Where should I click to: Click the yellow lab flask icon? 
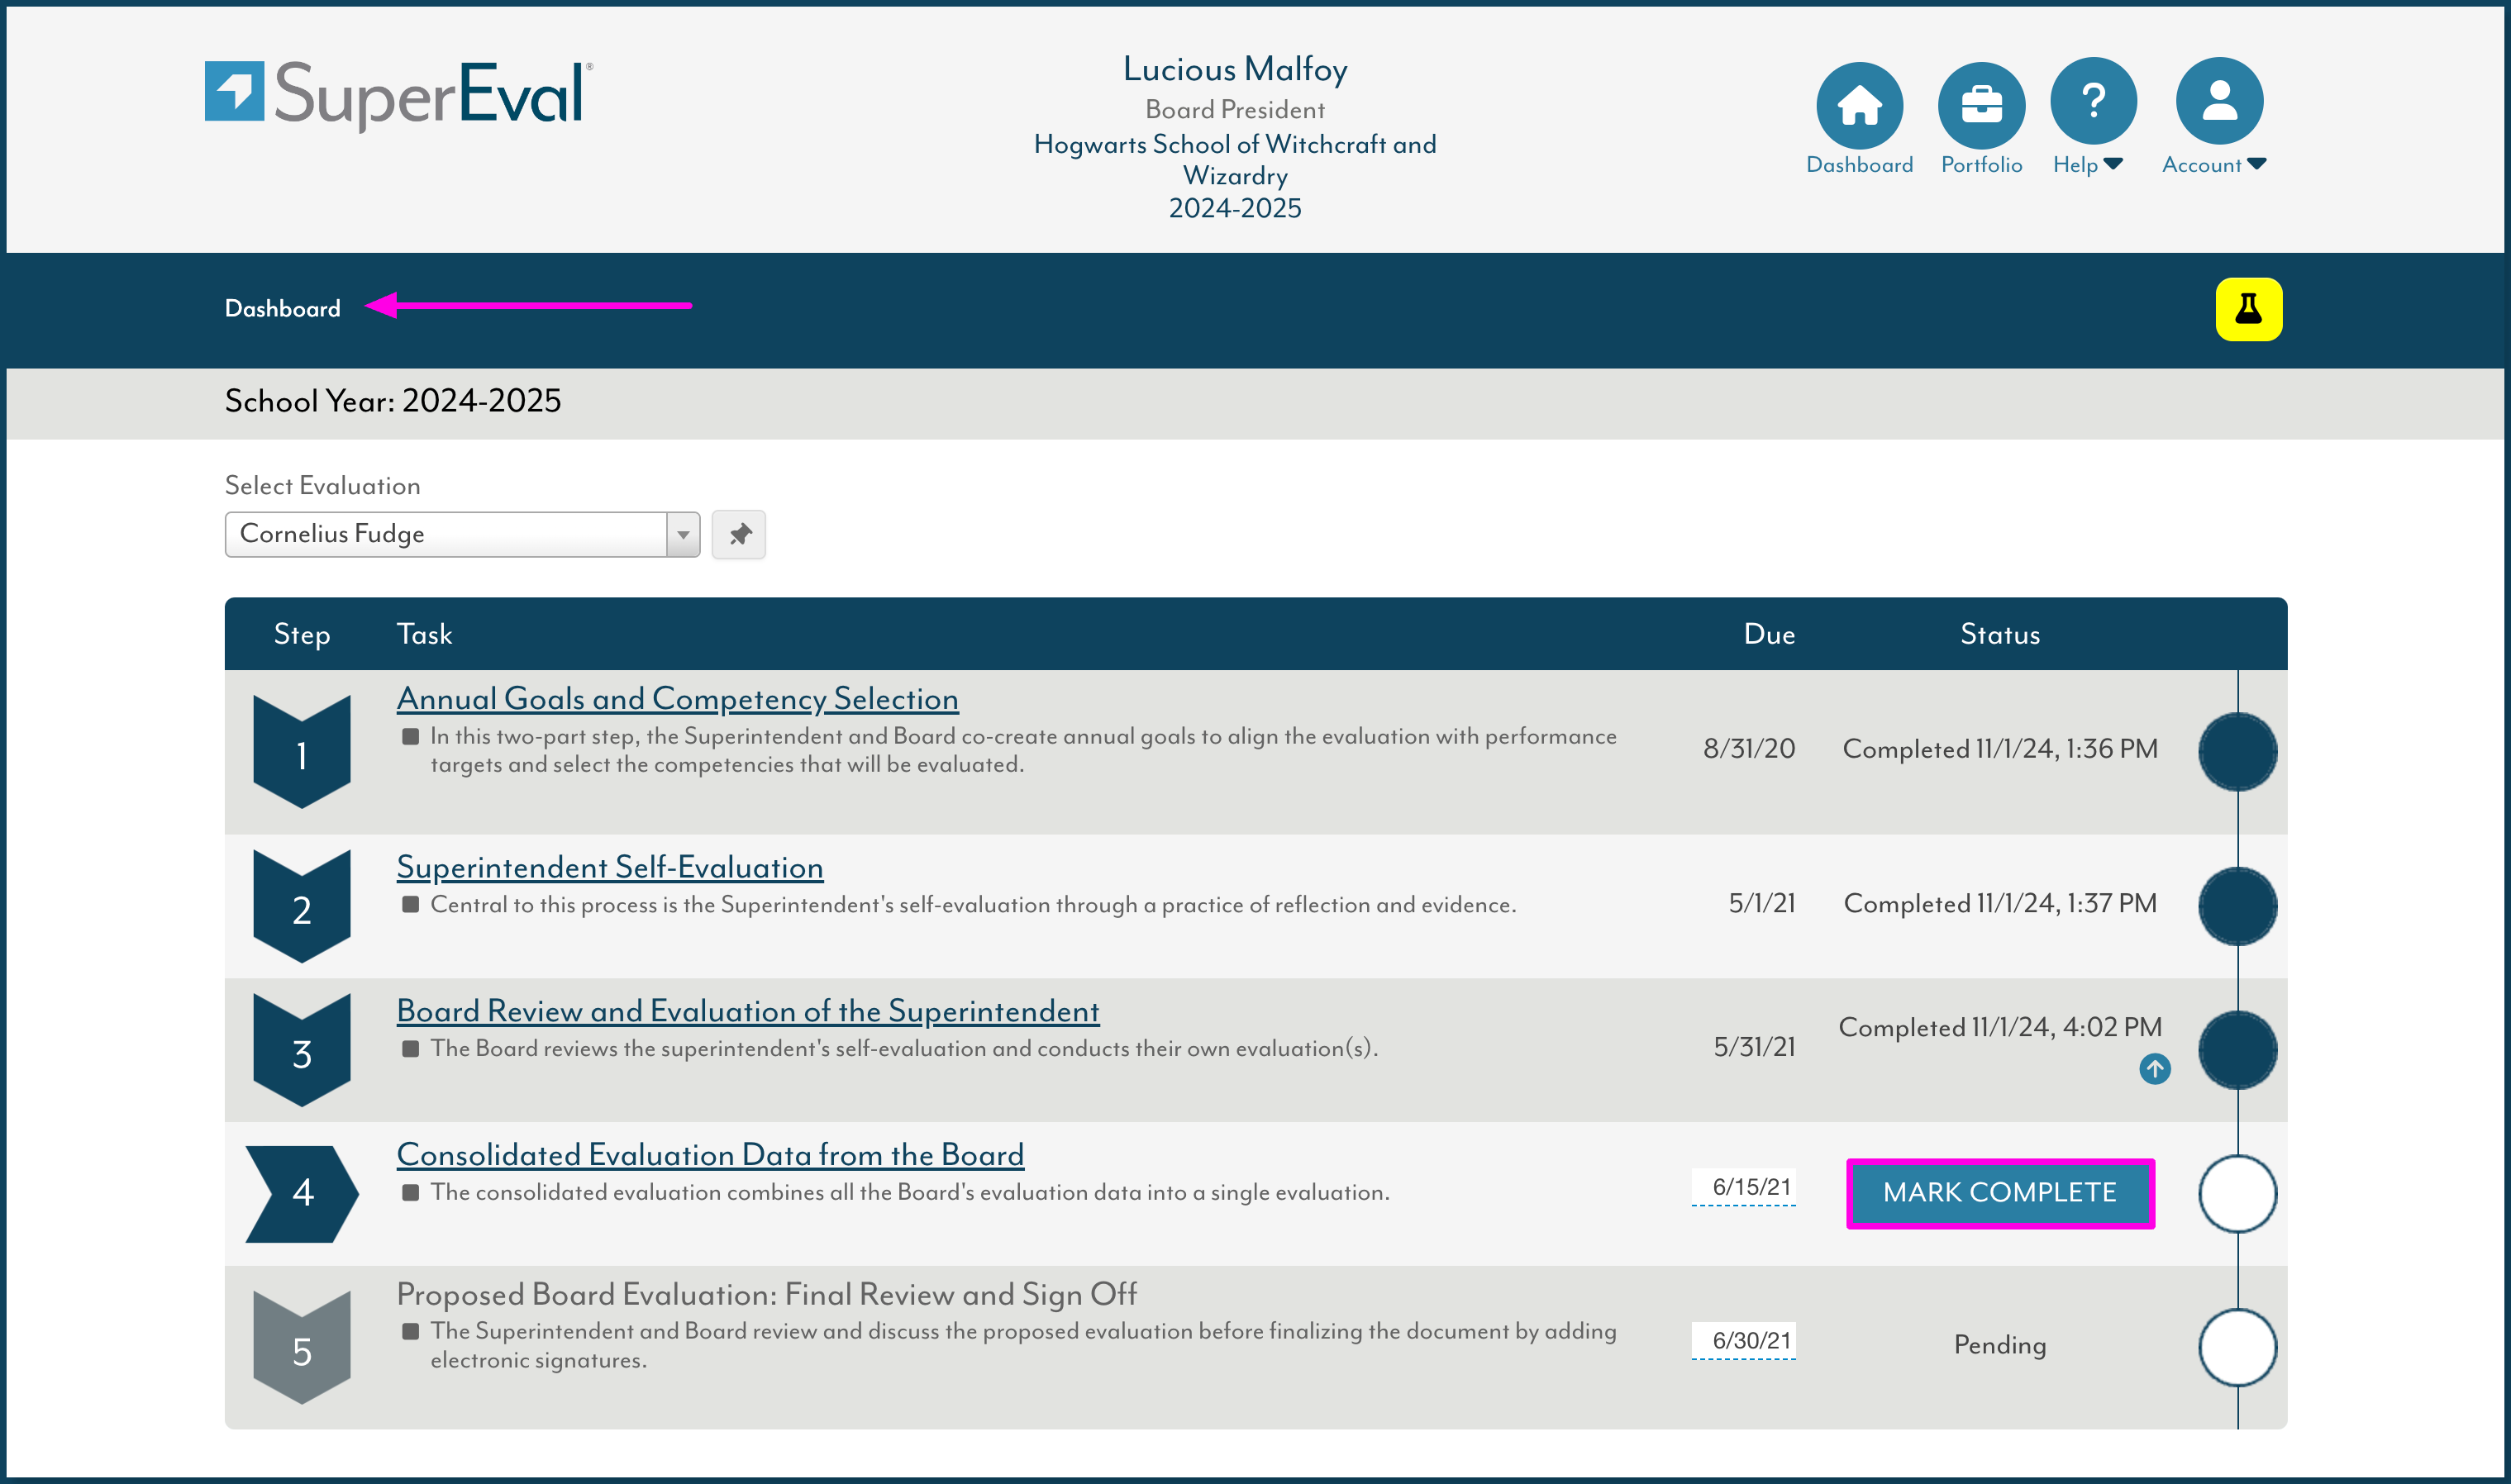pyautogui.click(x=2248, y=309)
